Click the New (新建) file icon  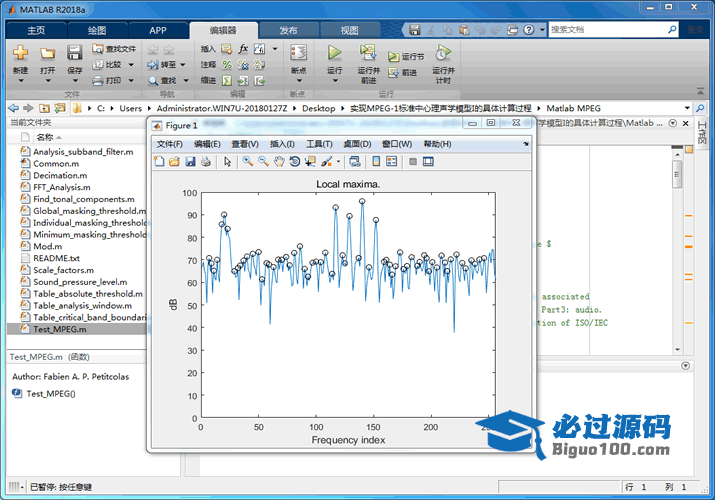tap(20, 53)
